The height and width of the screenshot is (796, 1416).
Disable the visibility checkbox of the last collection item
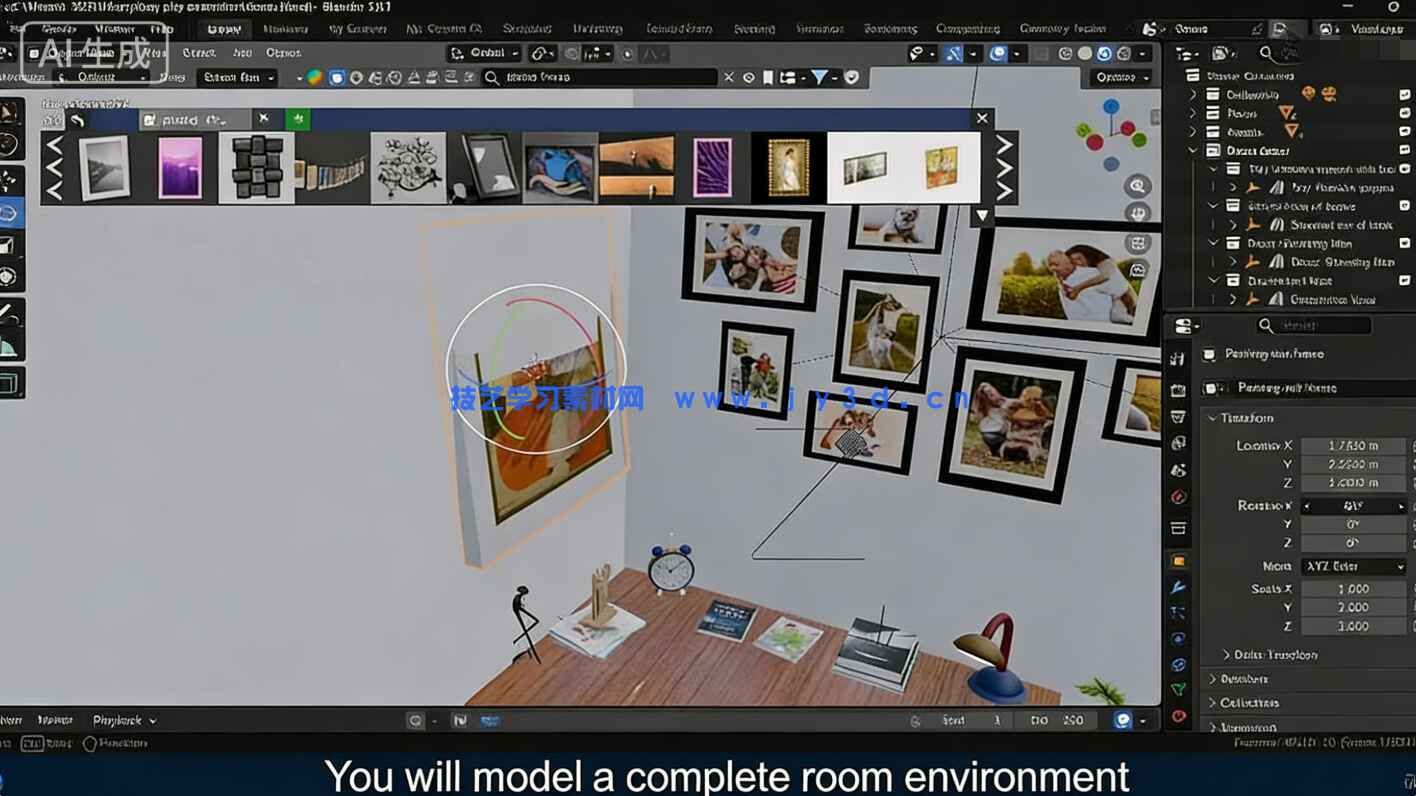coord(1404,281)
